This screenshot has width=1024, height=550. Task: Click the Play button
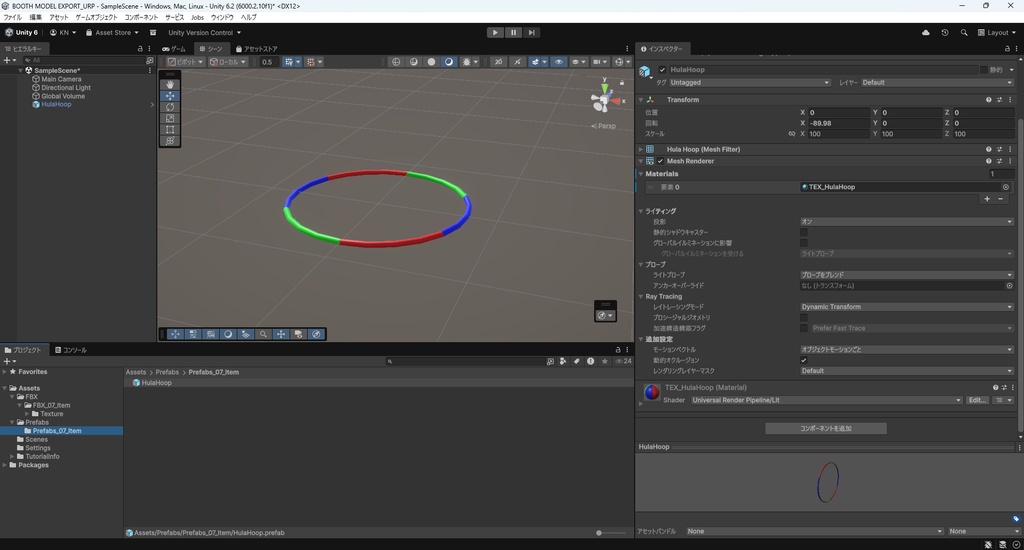coord(495,32)
